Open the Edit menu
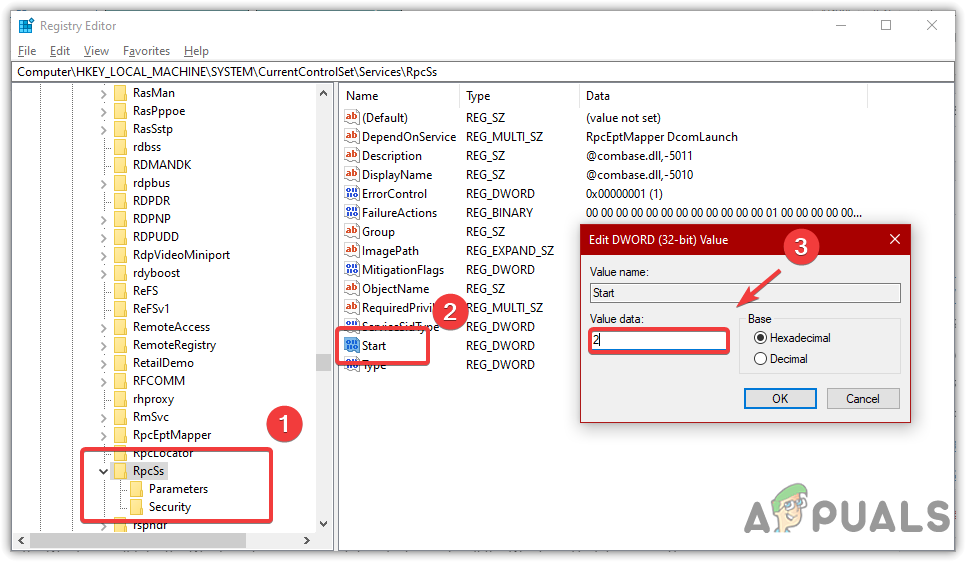Viewport: 966px width, 562px height. coord(60,51)
